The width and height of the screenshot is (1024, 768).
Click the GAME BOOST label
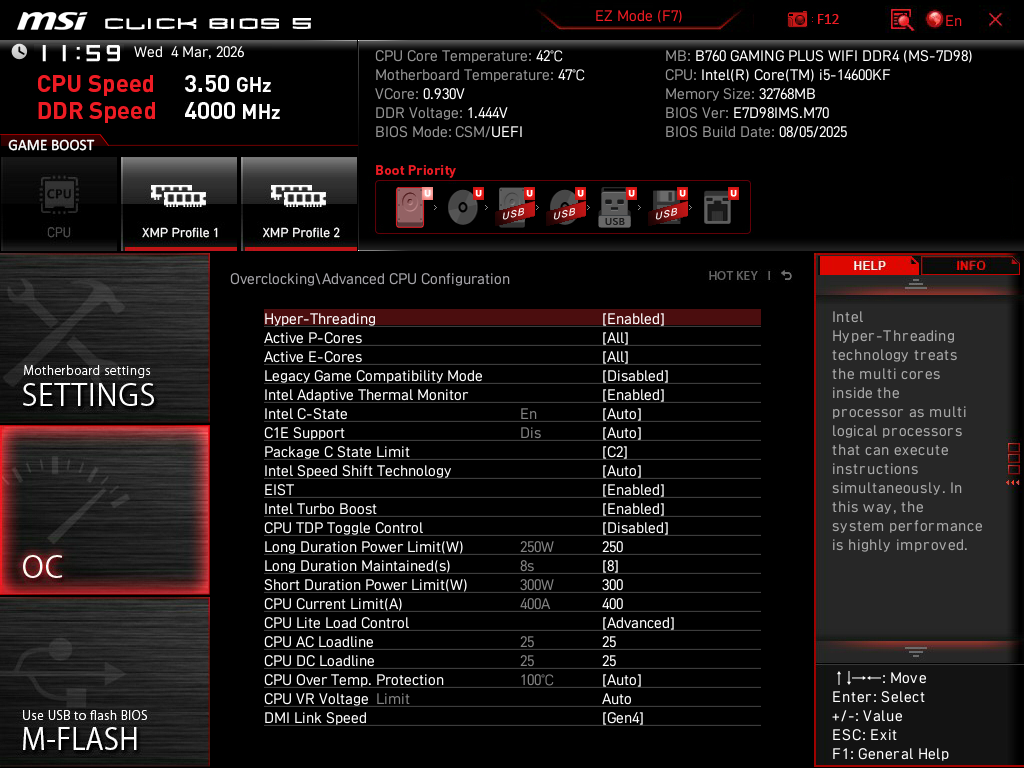(51, 145)
